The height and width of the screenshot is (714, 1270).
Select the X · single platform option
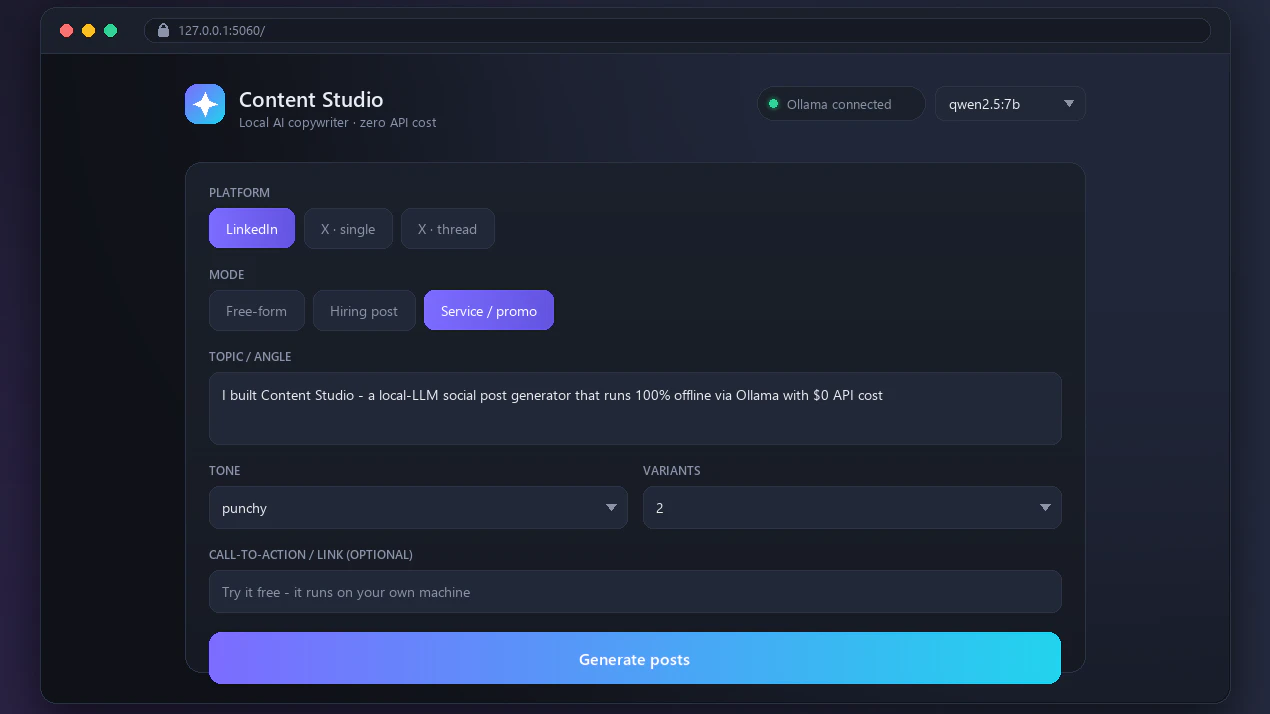(348, 228)
